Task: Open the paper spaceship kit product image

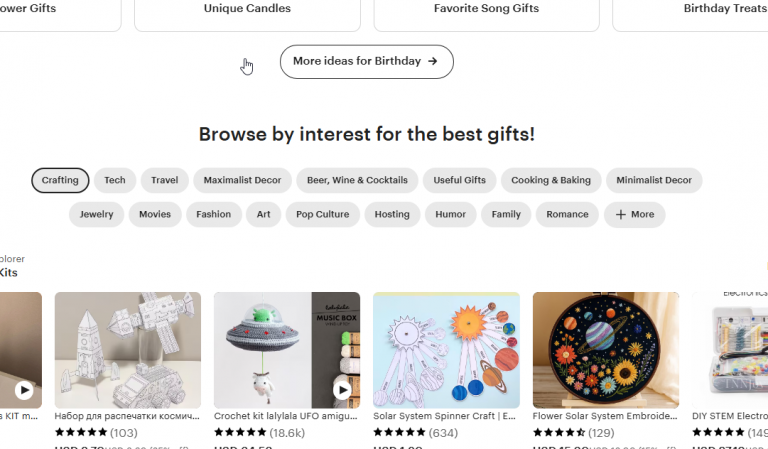Action: coord(128,350)
